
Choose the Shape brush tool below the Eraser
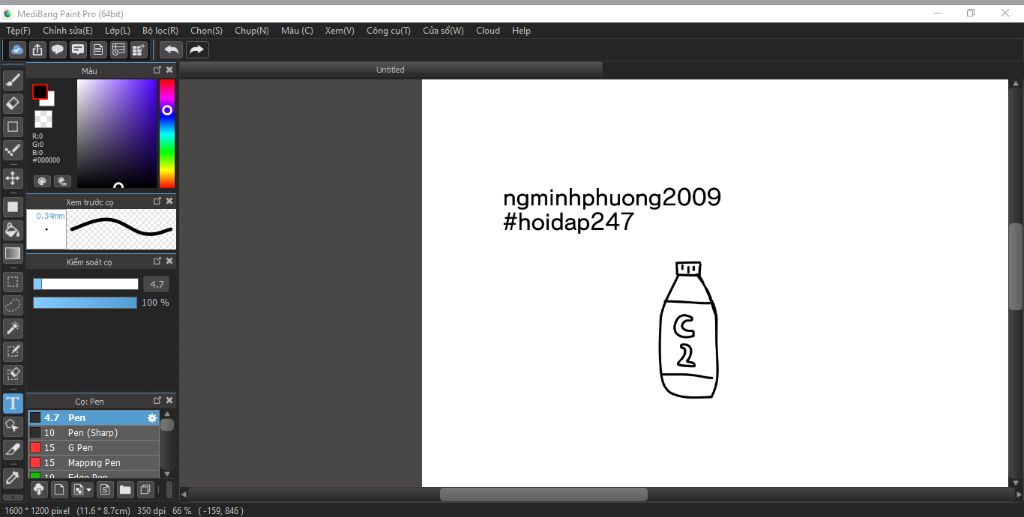(x=12, y=127)
